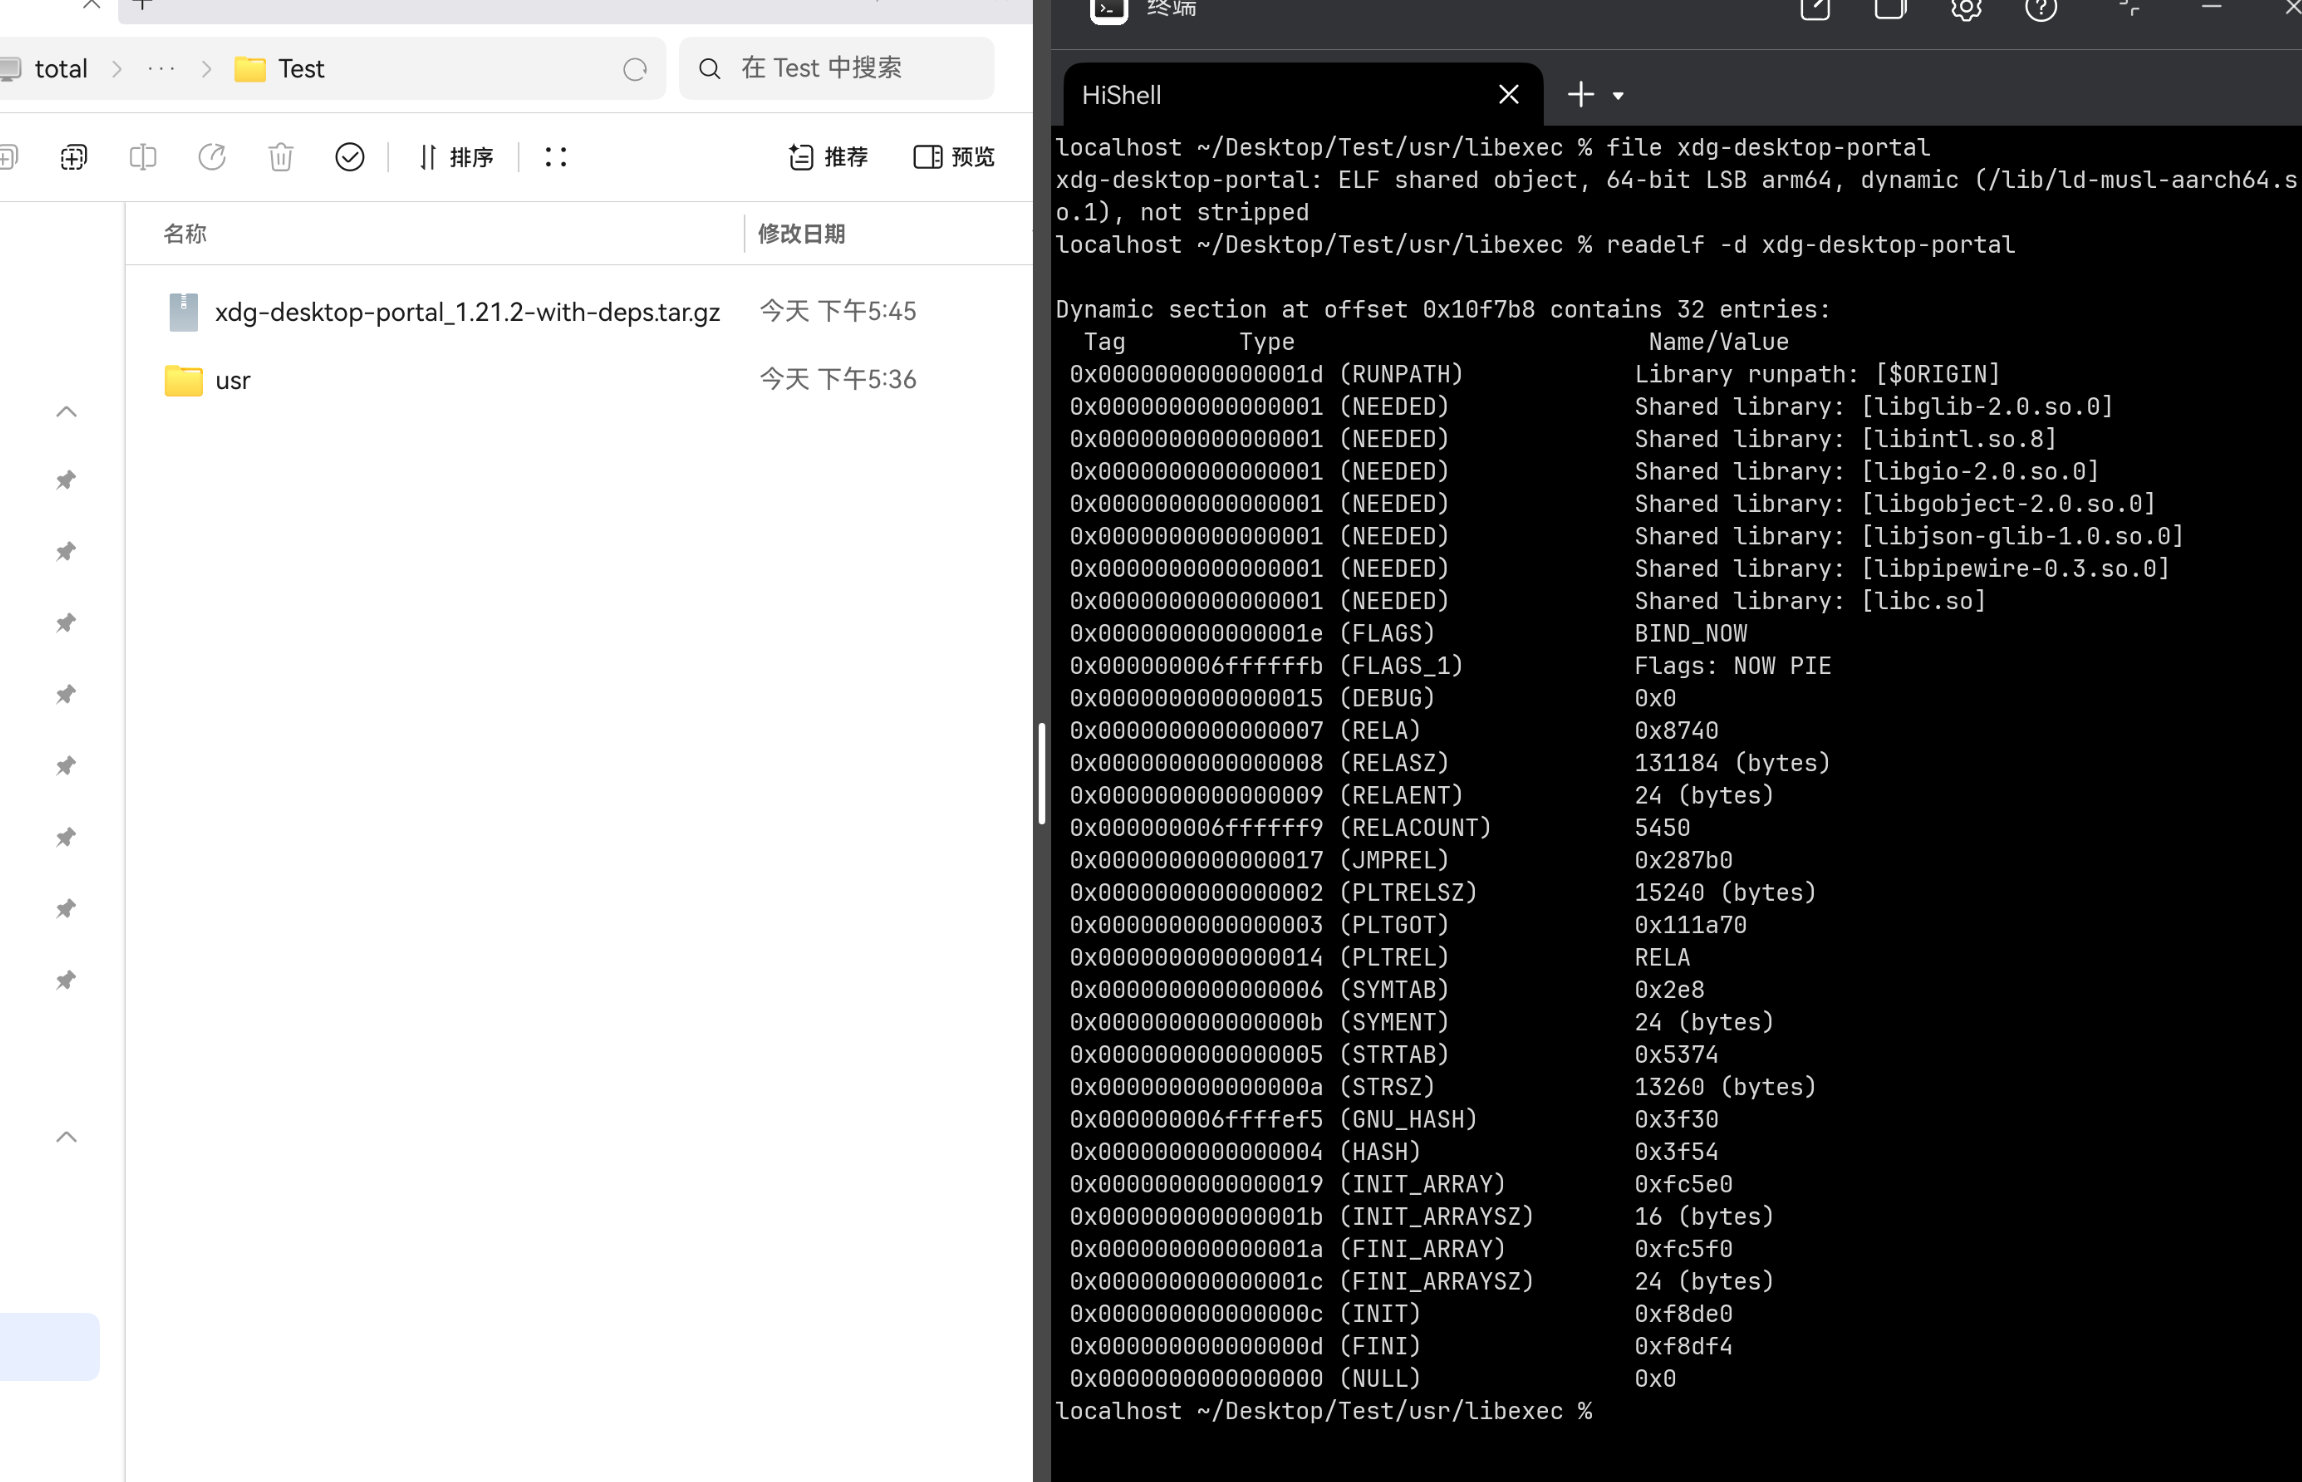
Task: Expand the collapsed breadcrumb ellipsis
Action: [161, 69]
